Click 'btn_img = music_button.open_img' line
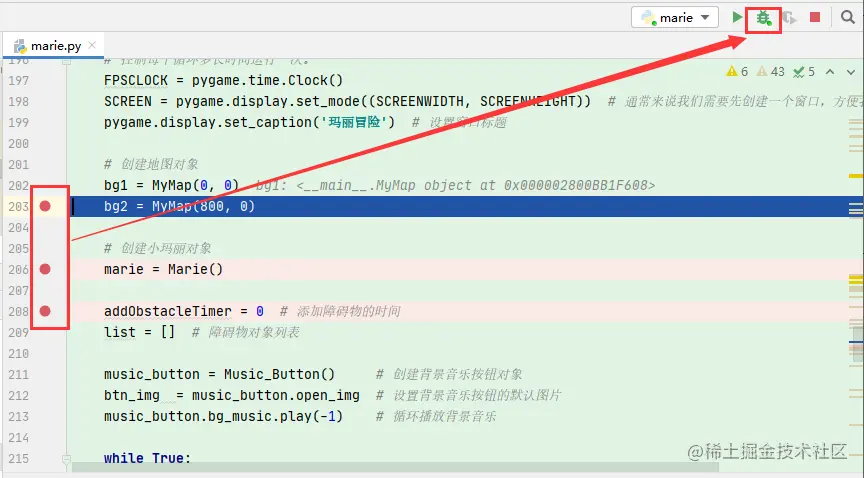The height and width of the screenshot is (478, 864). [231, 395]
